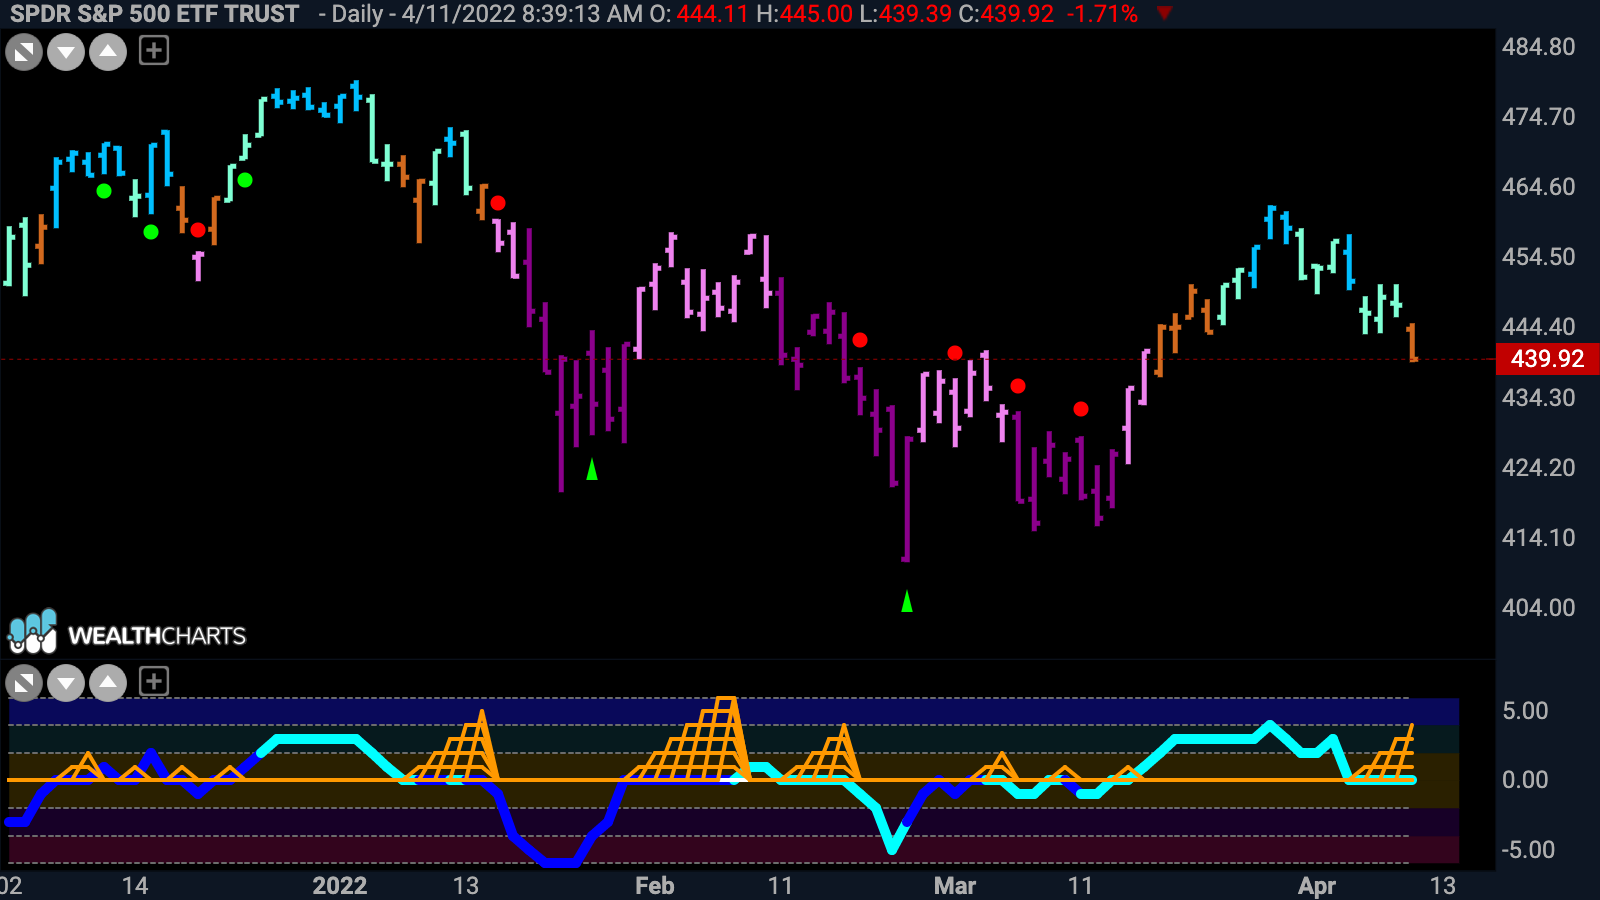The width and height of the screenshot is (1600, 900).
Task: Click the green arrow marker below late-January low
Action: tap(592, 468)
